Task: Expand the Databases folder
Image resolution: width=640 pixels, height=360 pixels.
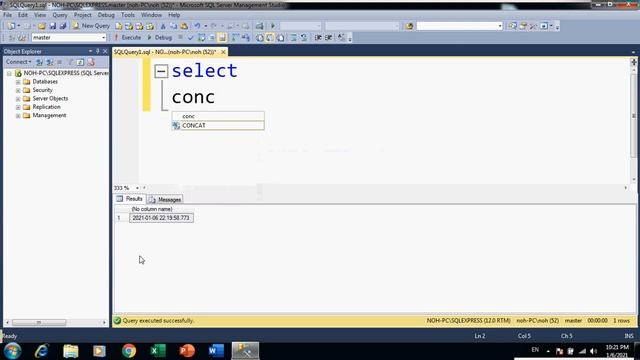Action: tap(18, 82)
